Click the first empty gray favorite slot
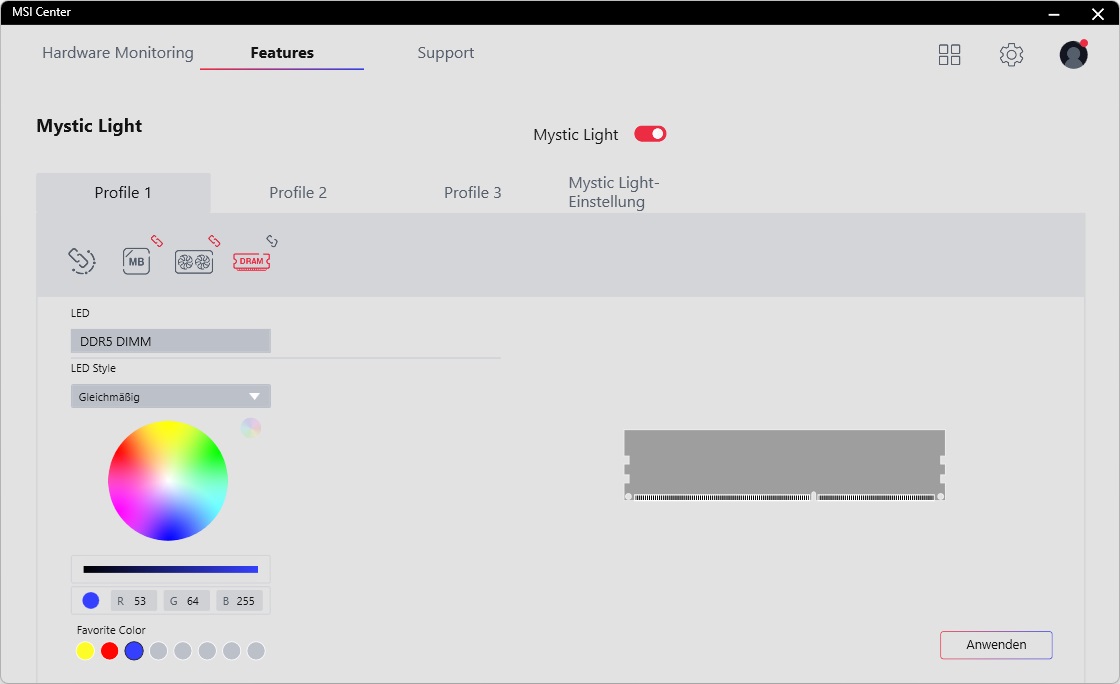Viewport: 1120px width, 684px height. tap(159, 650)
